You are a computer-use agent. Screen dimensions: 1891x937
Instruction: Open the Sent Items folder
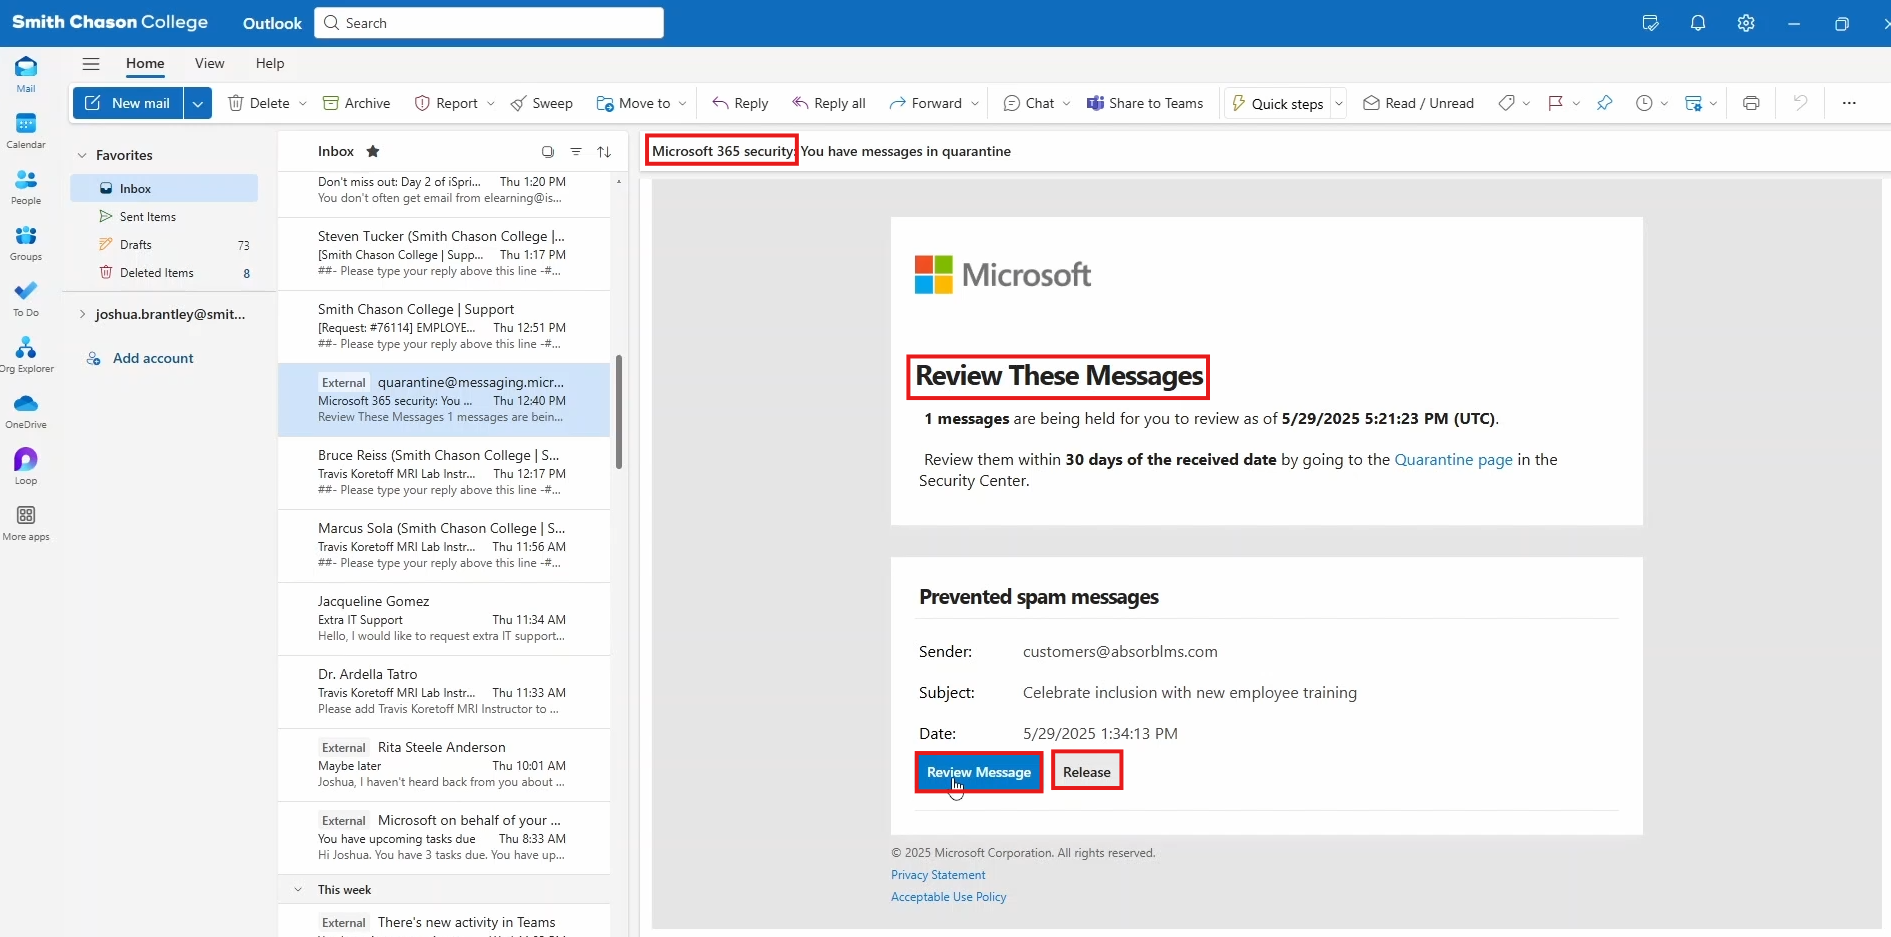(x=164, y=216)
